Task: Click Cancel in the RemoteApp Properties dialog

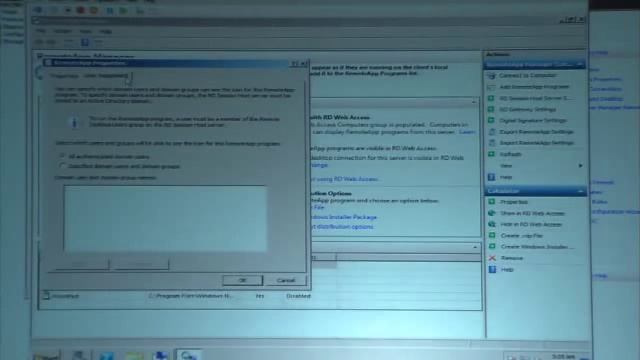Action: (x=285, y=280)
